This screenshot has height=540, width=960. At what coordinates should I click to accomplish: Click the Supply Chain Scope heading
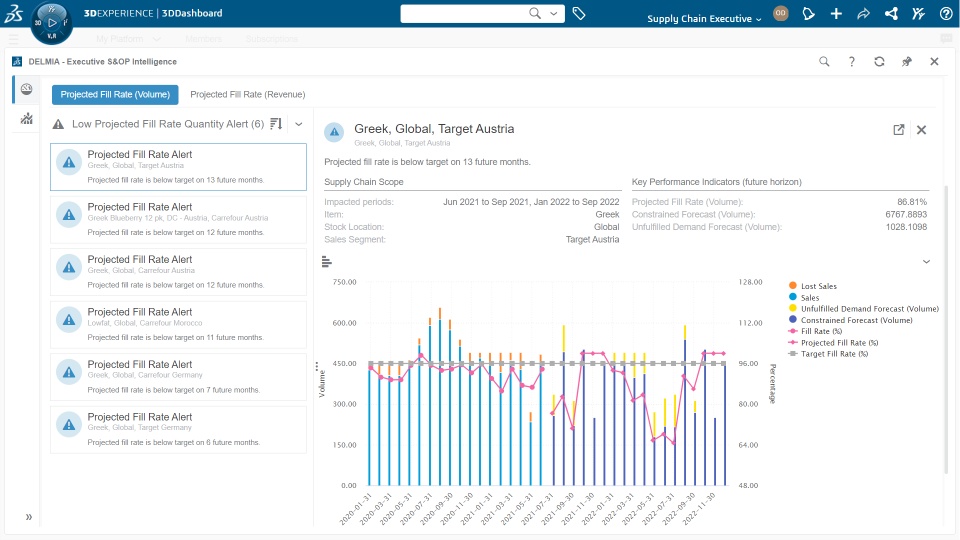point(364,182)
